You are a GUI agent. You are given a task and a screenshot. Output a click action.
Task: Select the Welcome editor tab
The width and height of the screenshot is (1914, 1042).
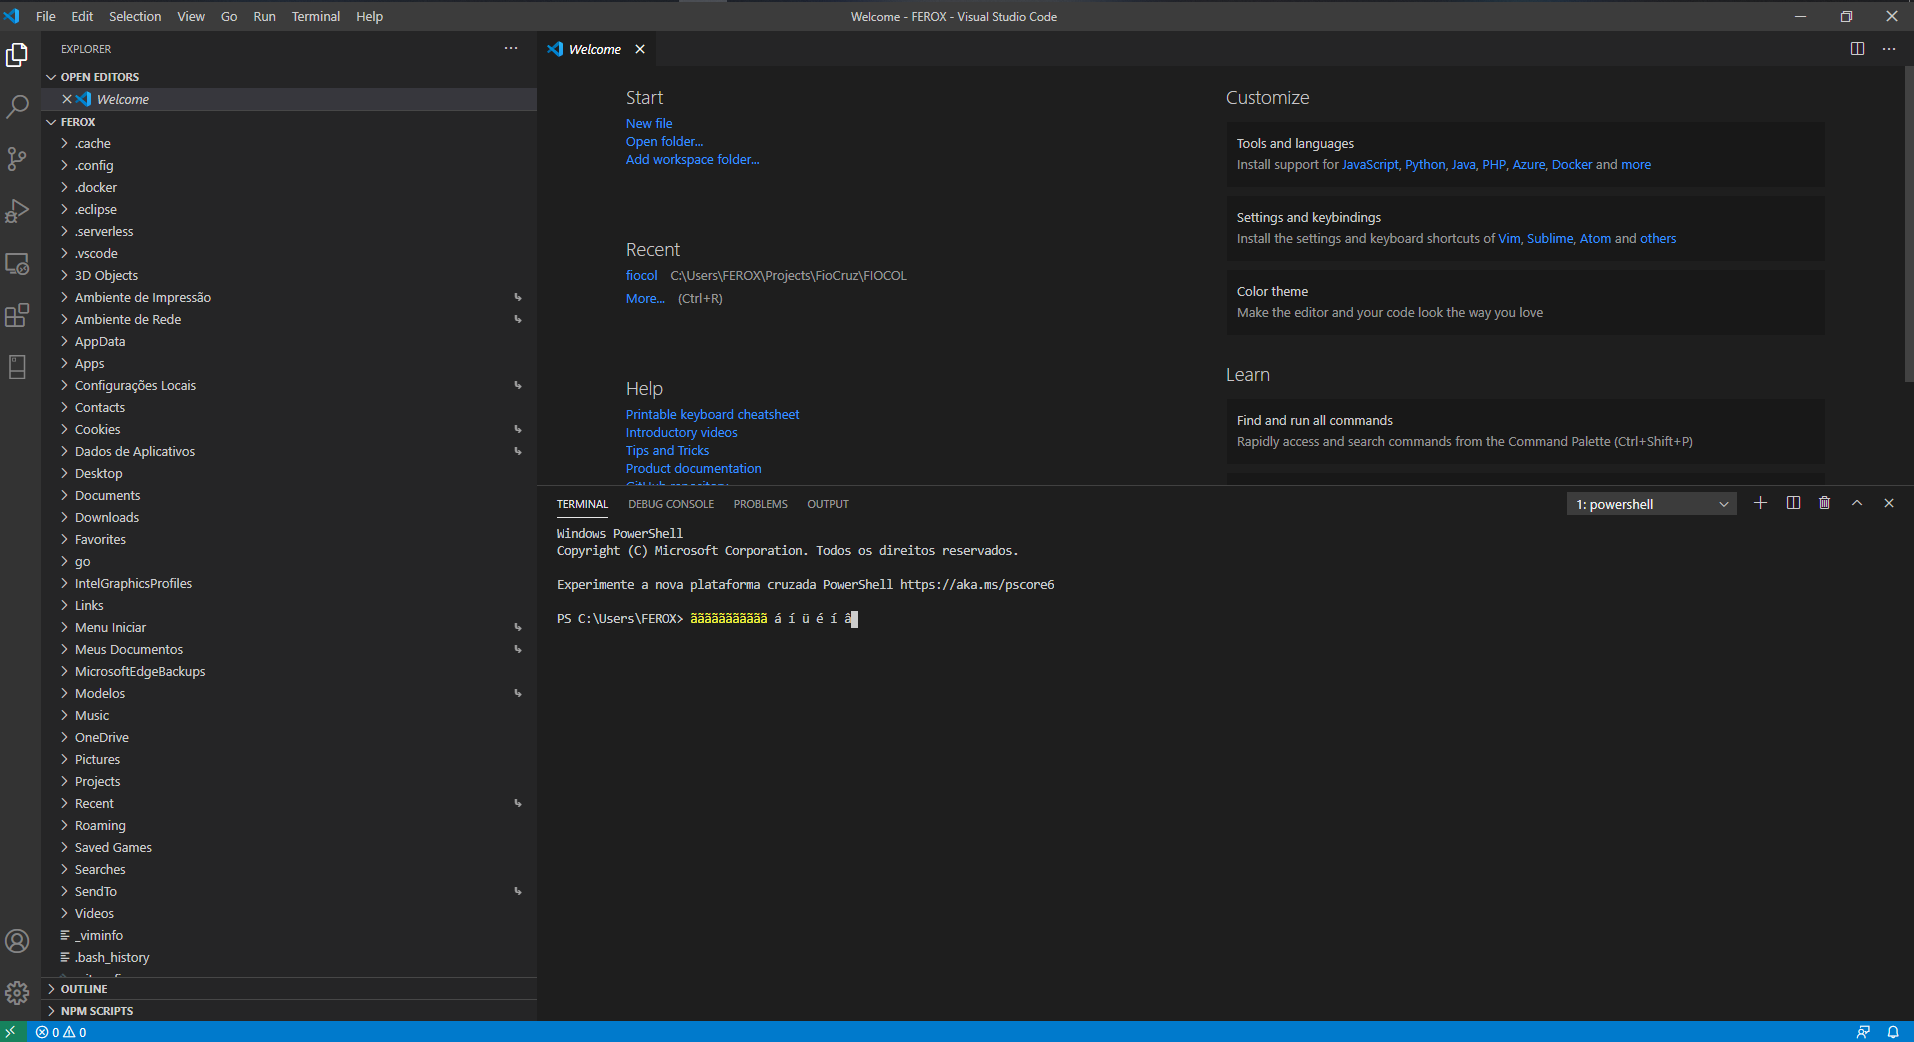point(595,49)
